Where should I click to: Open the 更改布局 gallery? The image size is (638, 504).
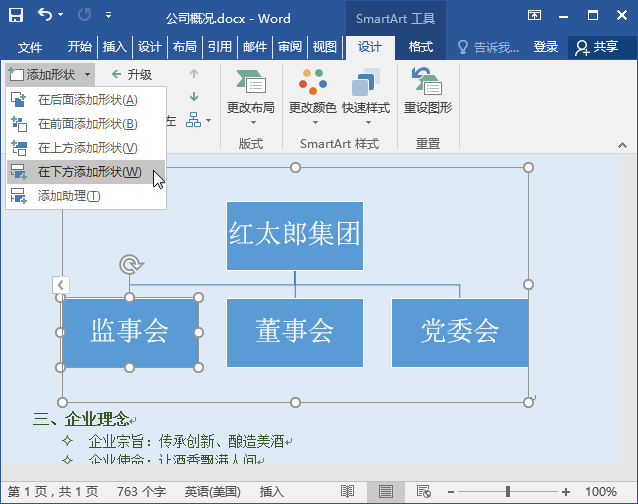click(251, 98)
